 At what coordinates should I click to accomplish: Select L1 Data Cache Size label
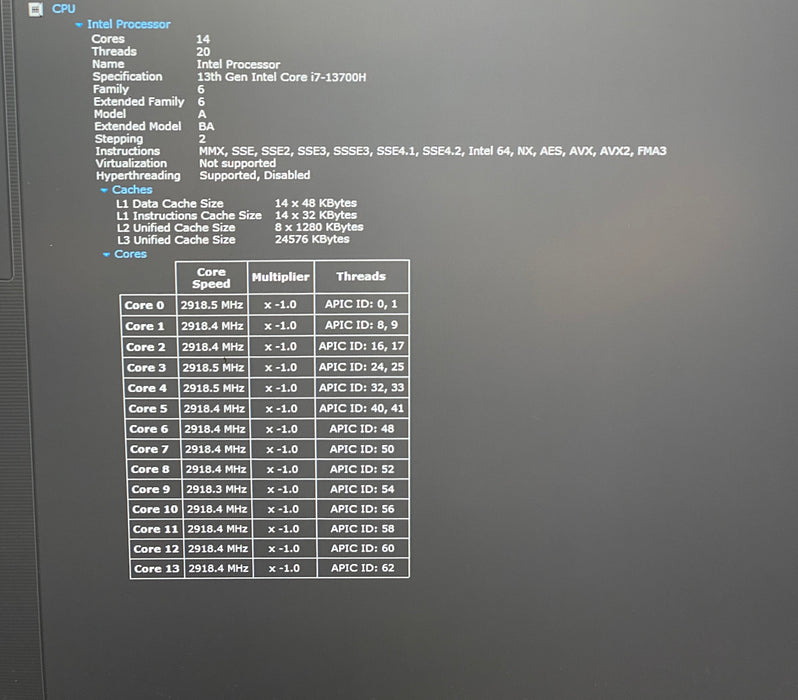click(169, 203)
